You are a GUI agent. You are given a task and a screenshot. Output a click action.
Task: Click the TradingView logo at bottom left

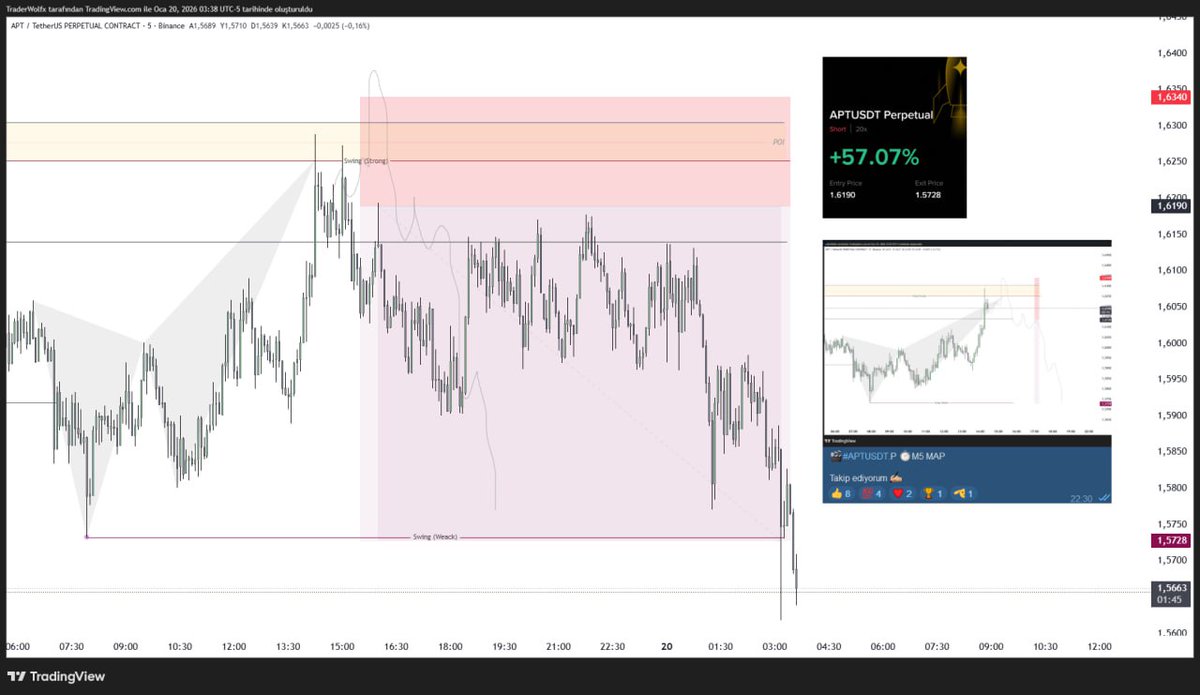pos(58,676)
